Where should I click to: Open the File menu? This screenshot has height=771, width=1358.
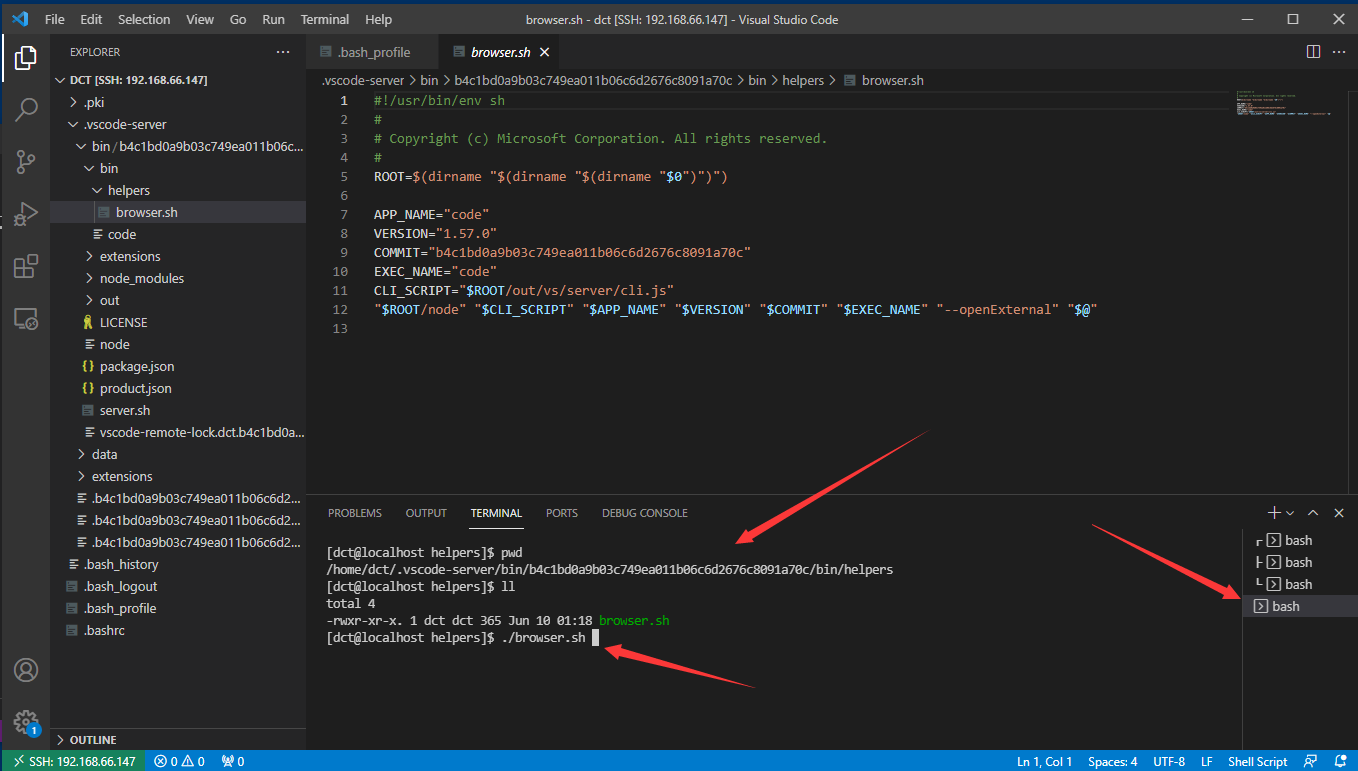(x=55, y=19)
